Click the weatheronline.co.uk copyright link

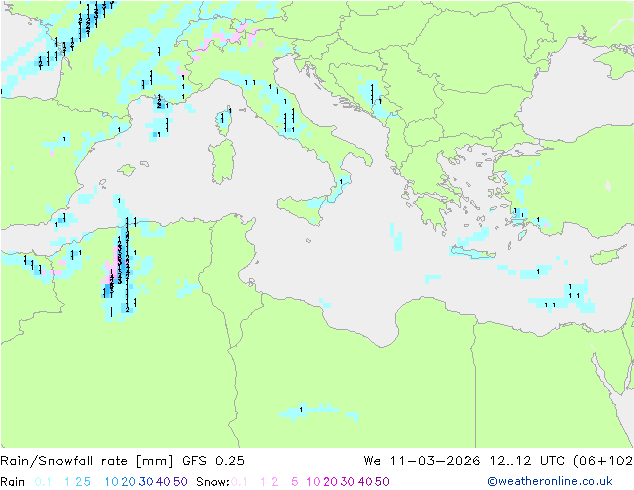point(550,481)
